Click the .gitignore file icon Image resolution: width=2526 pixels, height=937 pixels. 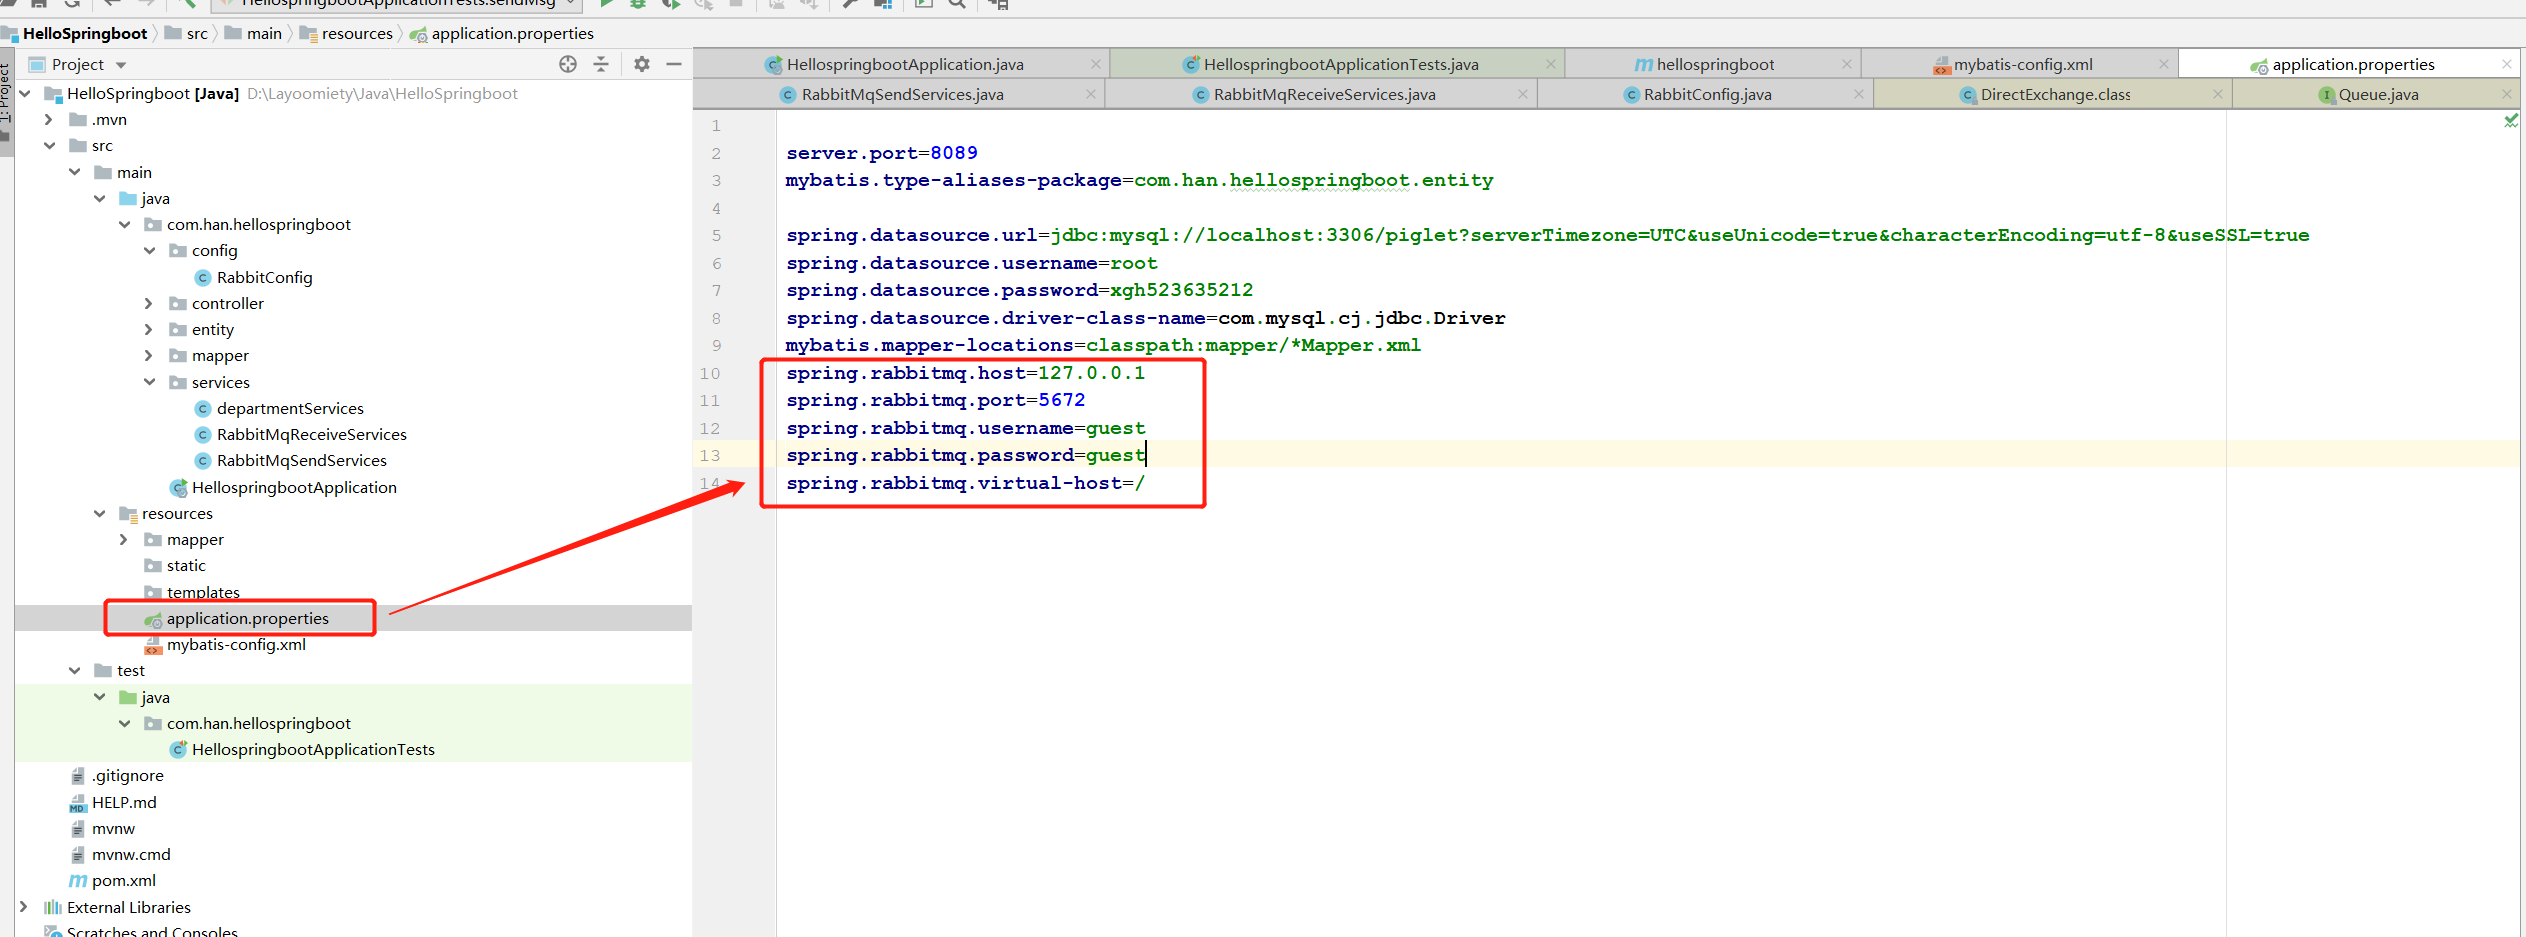(77, 776)
